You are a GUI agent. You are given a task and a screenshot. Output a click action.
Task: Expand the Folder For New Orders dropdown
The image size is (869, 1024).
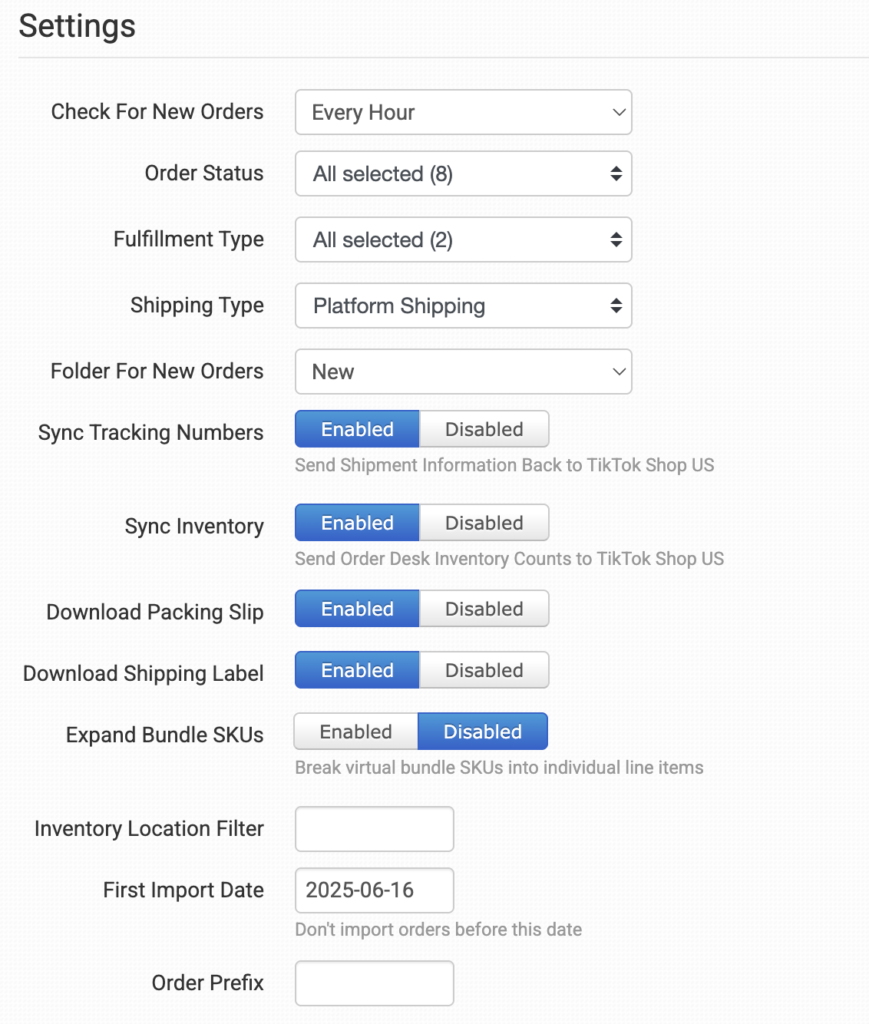pyautogui.click(x=462, y=372)
